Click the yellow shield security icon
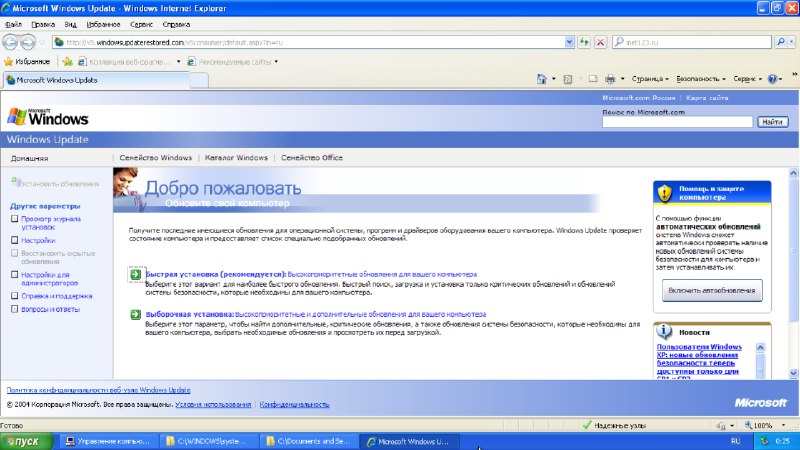Screen dimensions: 800x450 pos(664,193)
